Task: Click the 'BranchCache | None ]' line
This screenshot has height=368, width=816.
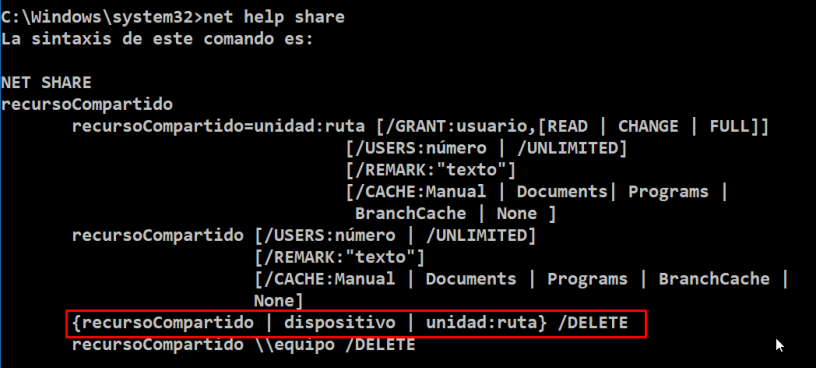Action: click(455, 213)
